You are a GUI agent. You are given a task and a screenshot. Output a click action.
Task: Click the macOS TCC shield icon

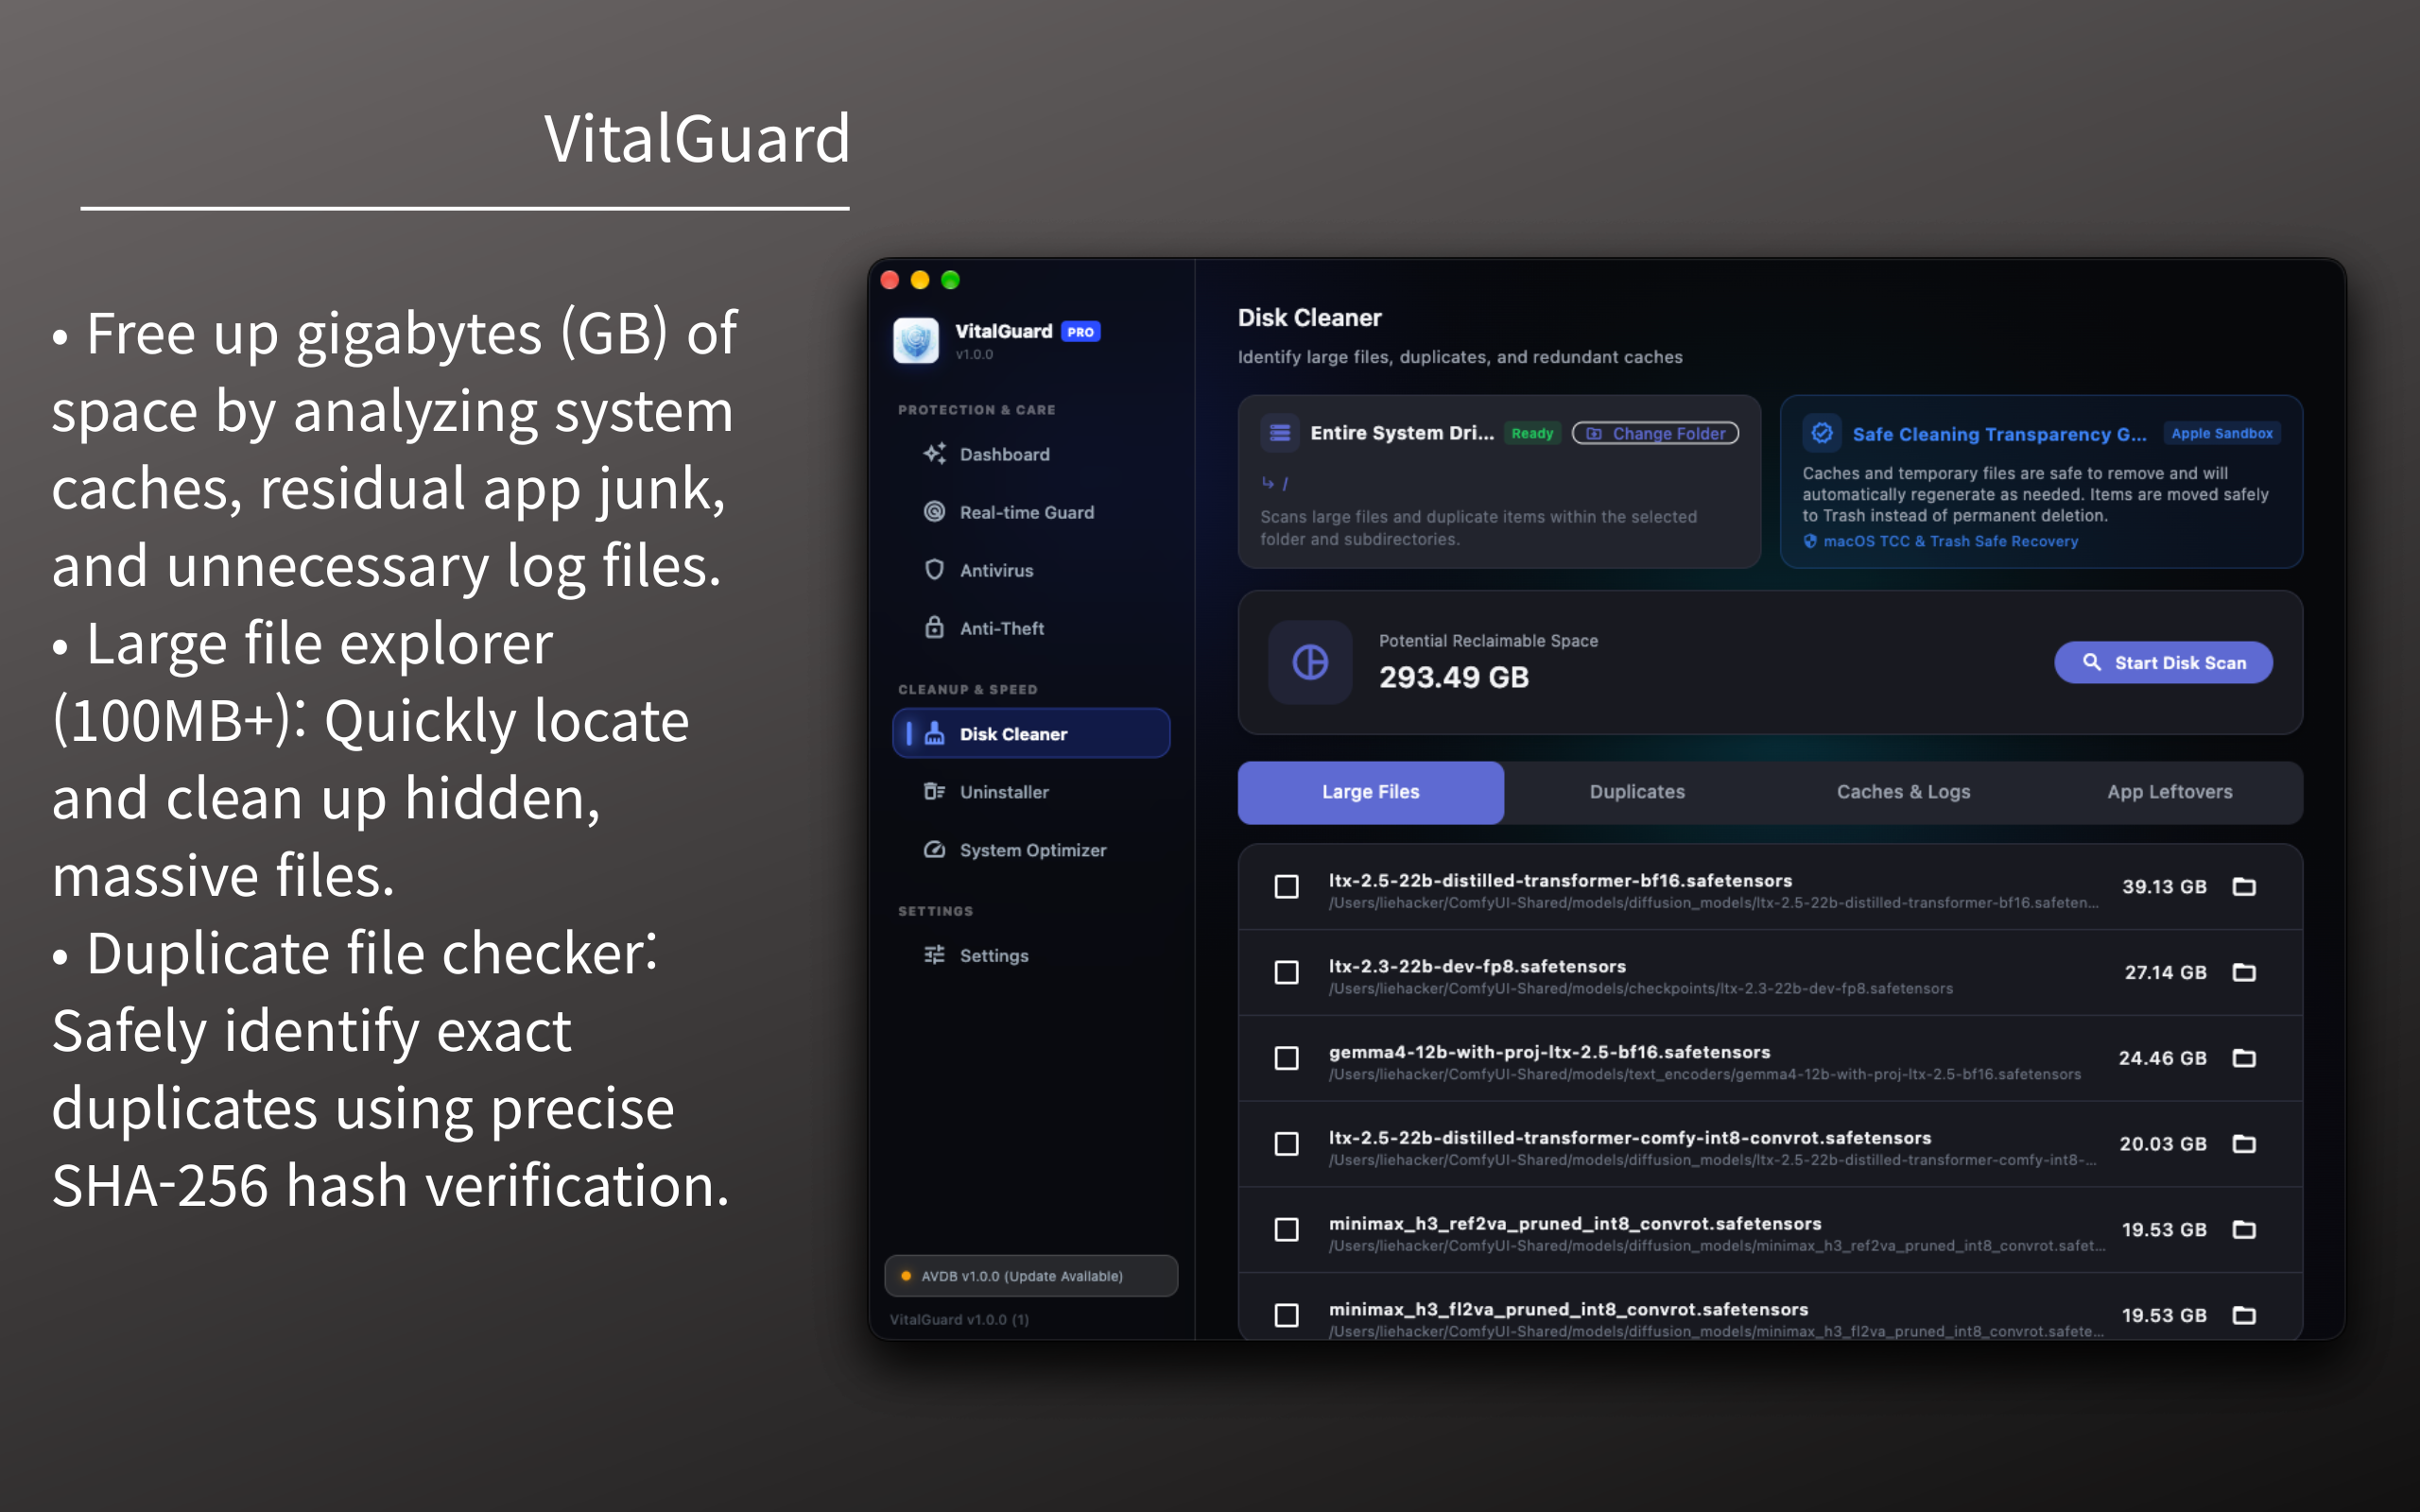pyautogui.click(x=1810, y=541)
